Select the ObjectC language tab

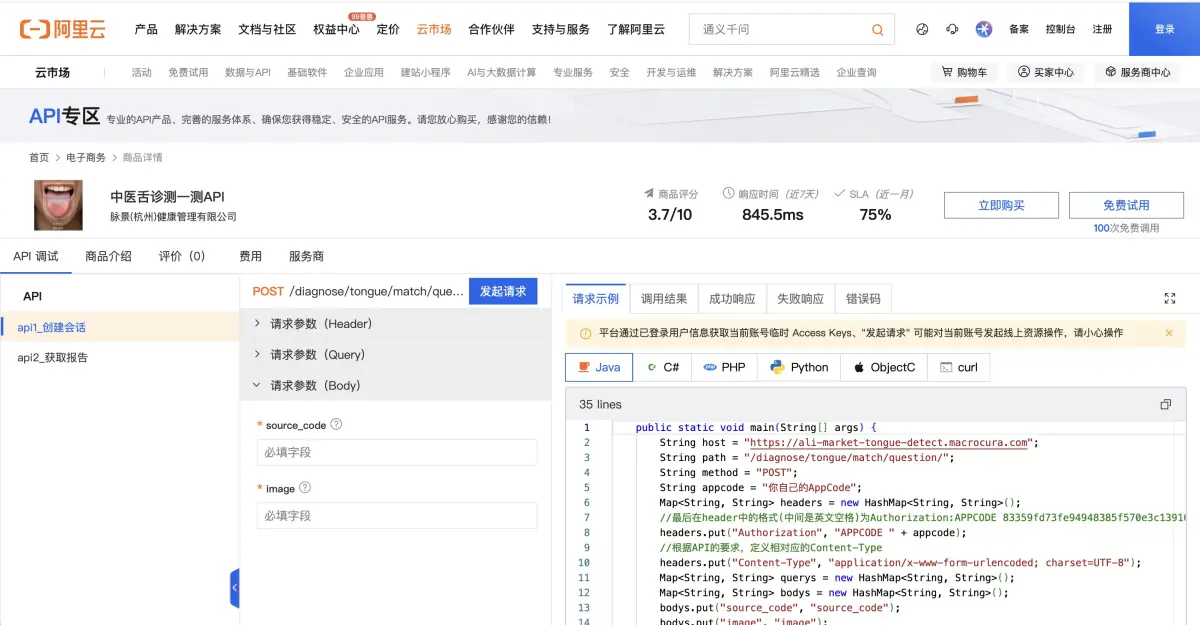pyautogui.click(x=884, y=367)
